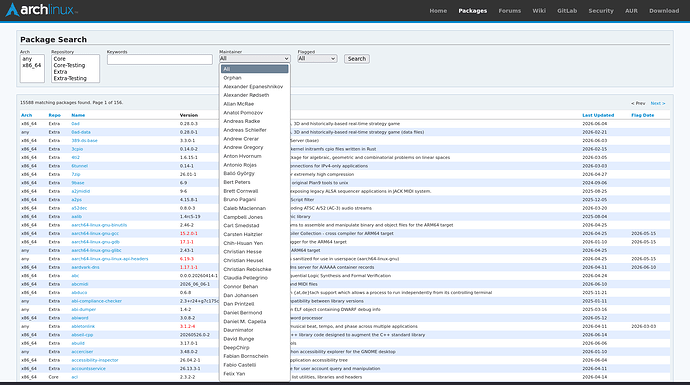Screen dimensions: 690x385
Task: Focus the Keywords input field
Action: [160, 59]
